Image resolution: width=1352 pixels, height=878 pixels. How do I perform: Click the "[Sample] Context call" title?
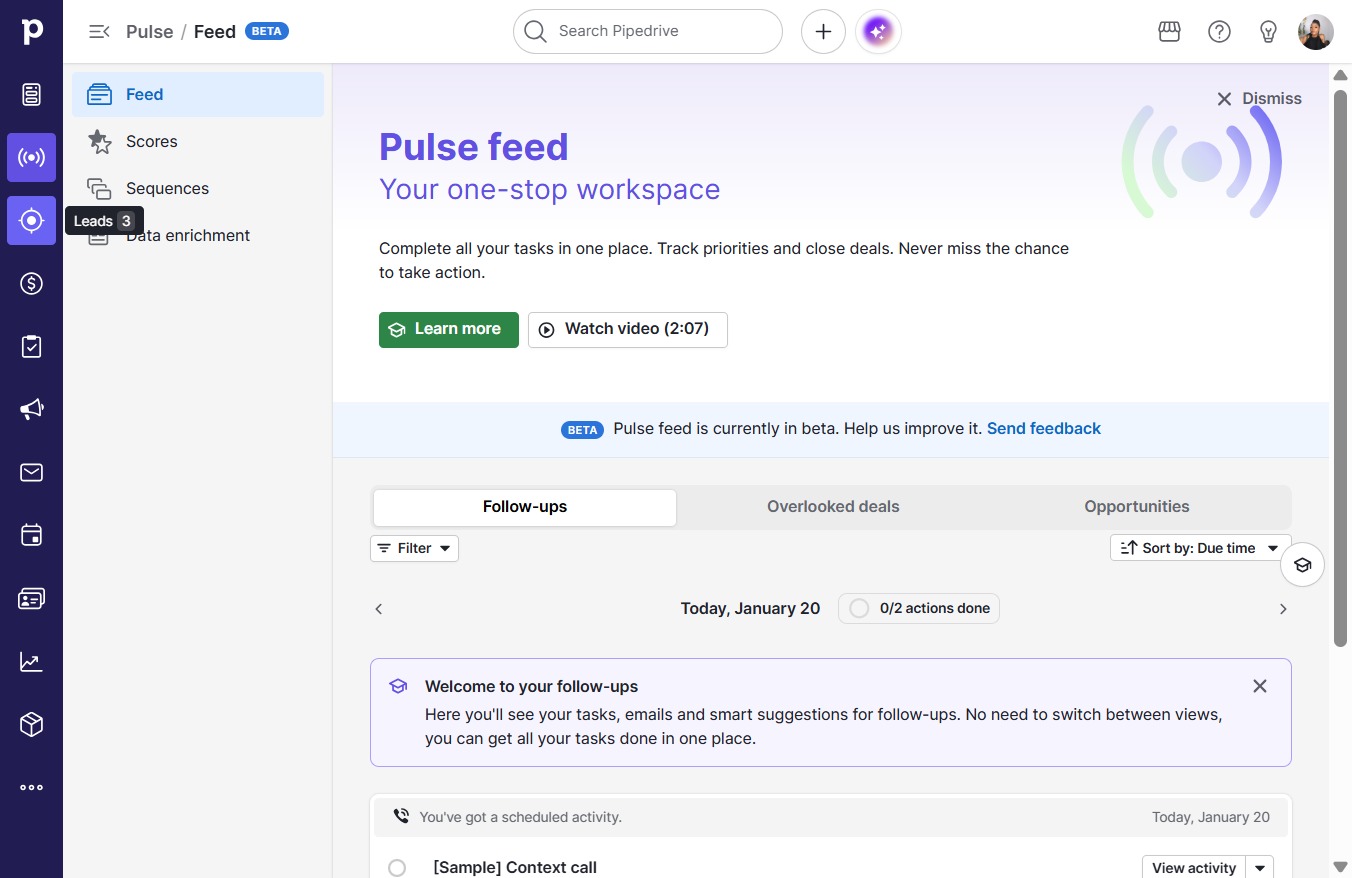515,868
